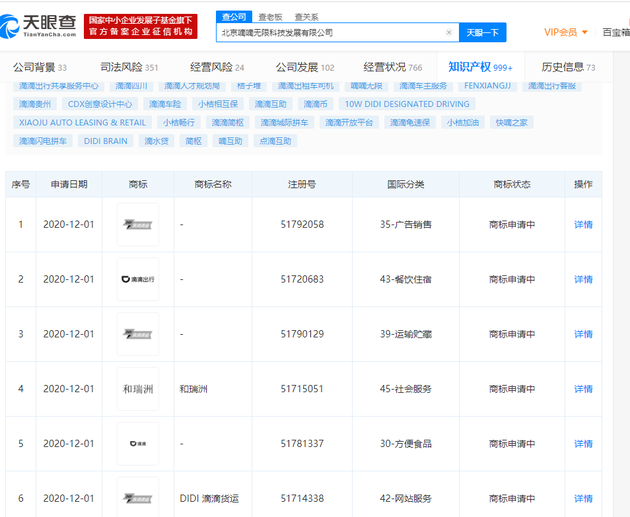Open the DiDi trademark logo in row 2
This screenshot has width=630, height=517.
(x=138, y=279)
